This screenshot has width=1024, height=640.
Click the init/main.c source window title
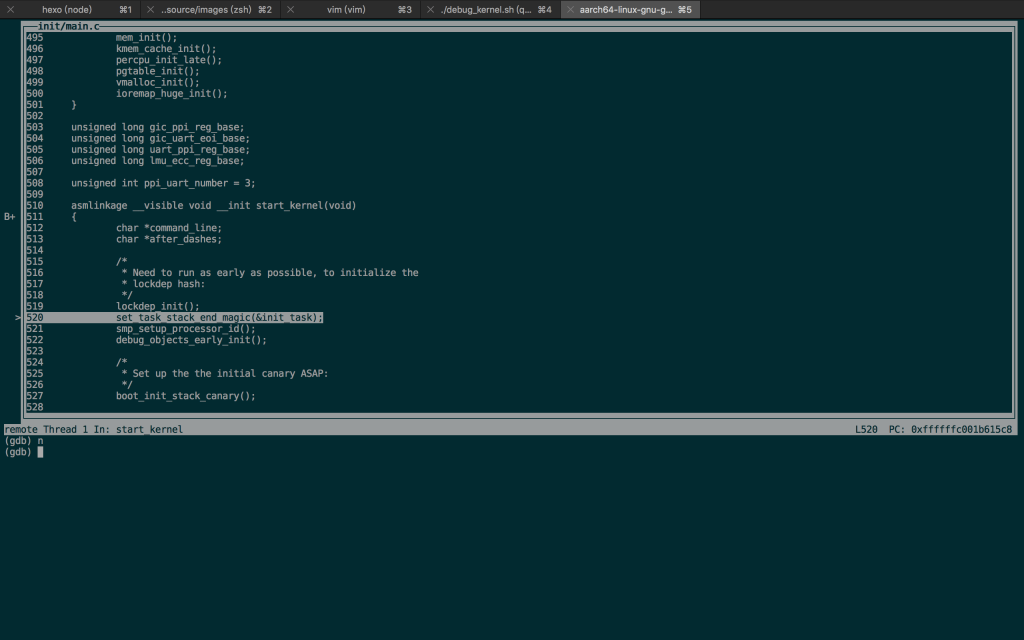point(69,26)
